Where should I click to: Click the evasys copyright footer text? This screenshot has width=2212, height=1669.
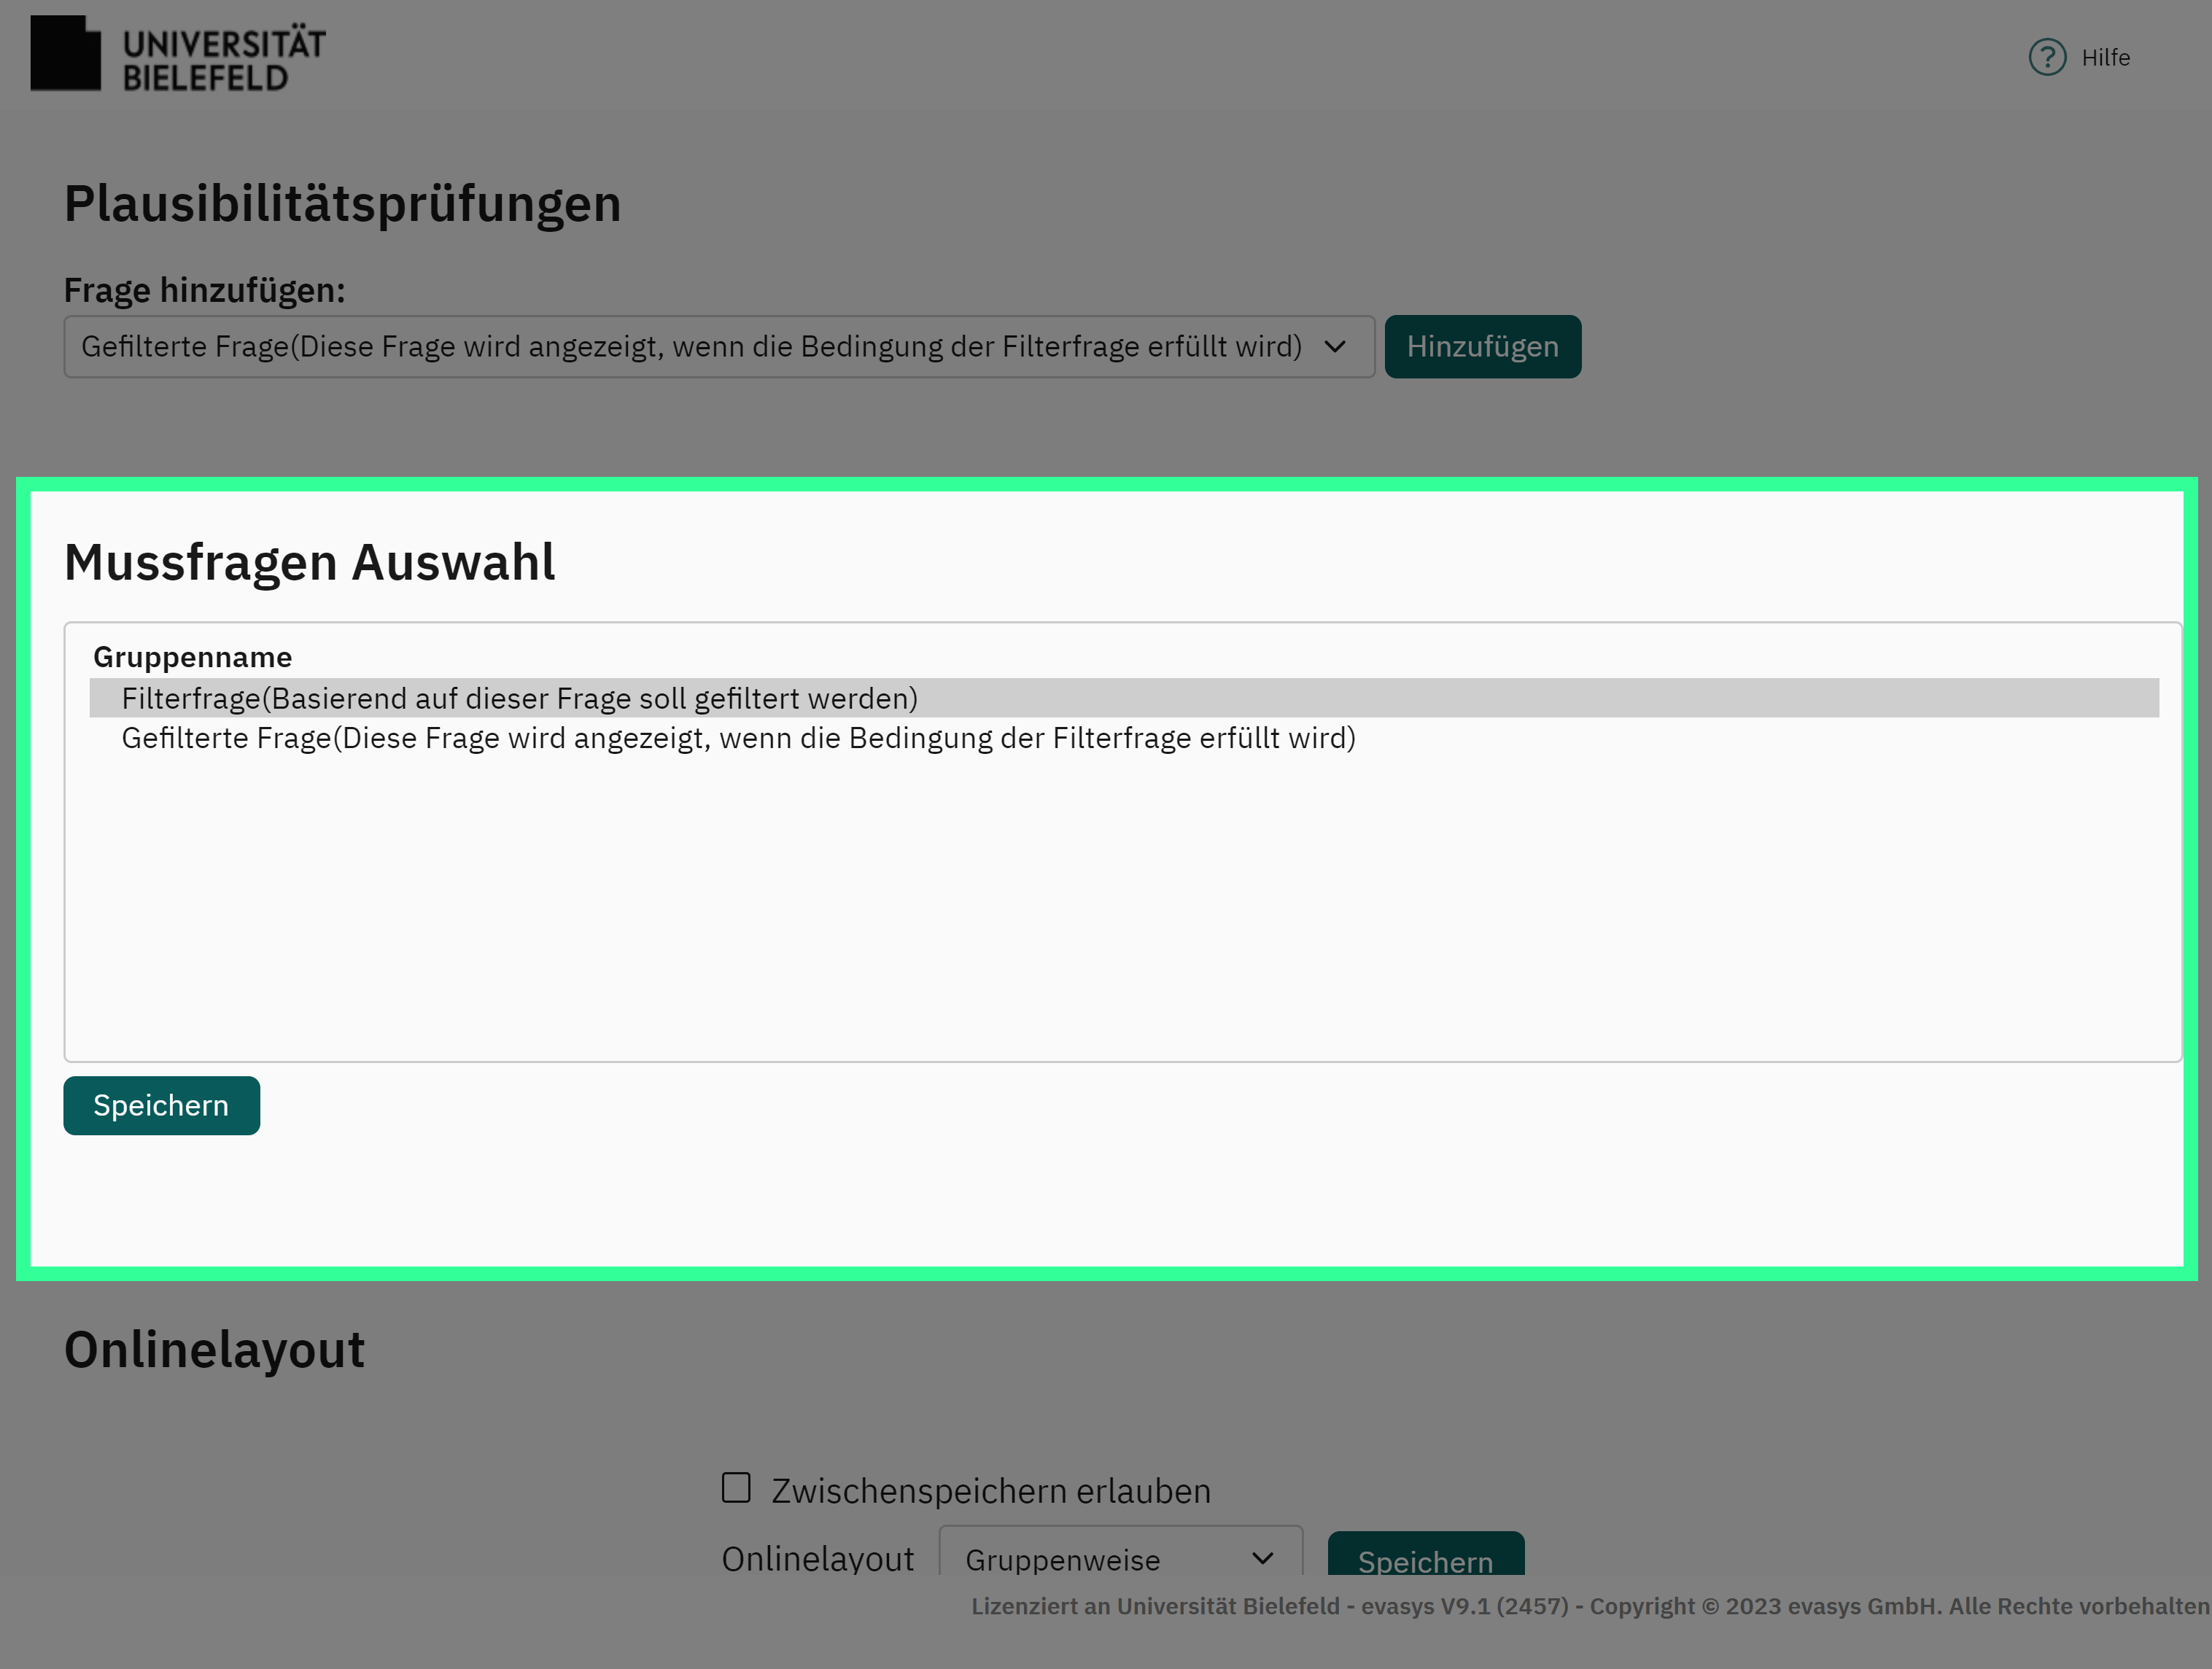coord(1590,1606)
